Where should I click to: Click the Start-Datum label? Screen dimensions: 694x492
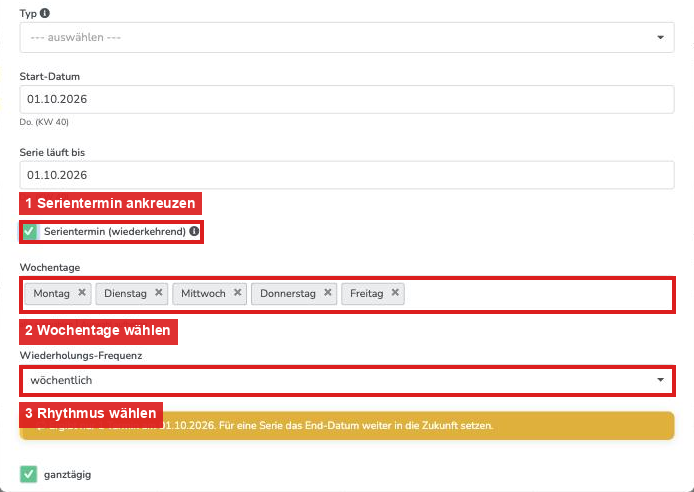coord(50,77)
